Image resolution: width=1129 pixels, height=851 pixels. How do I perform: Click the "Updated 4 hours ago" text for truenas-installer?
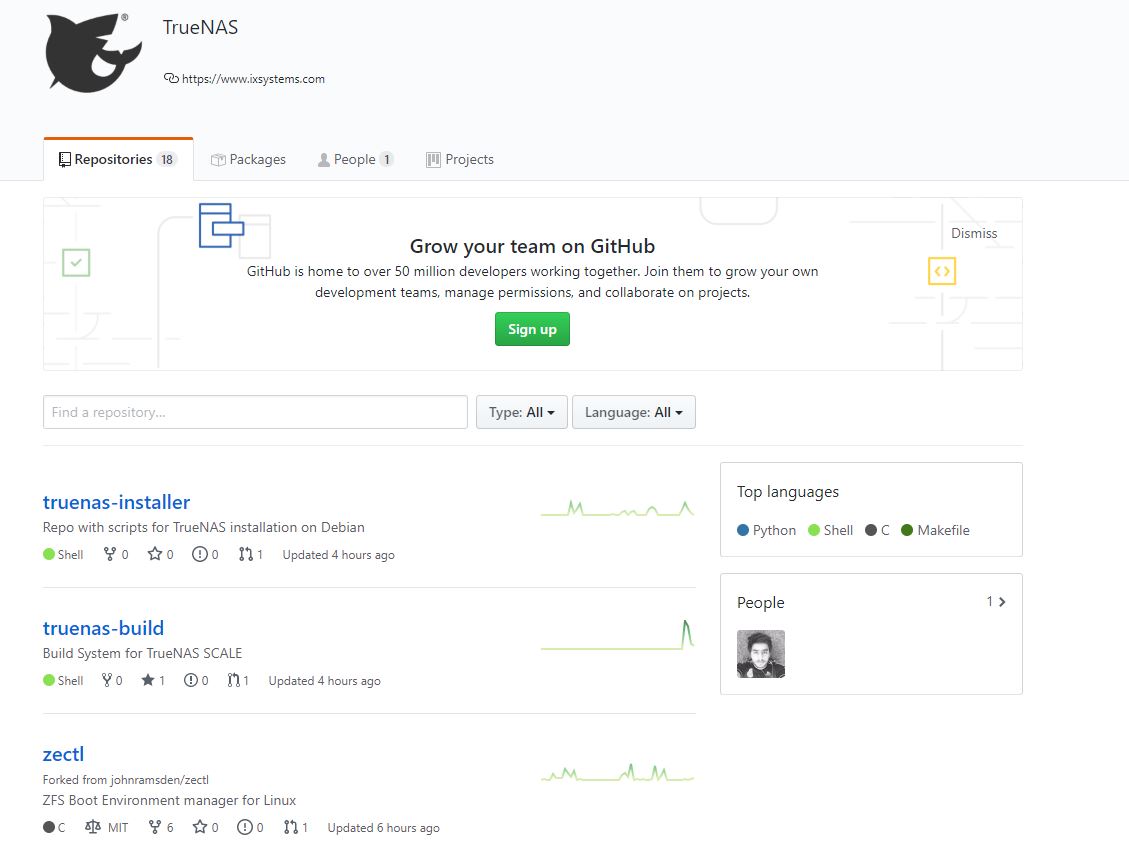[x=338, y=554]
